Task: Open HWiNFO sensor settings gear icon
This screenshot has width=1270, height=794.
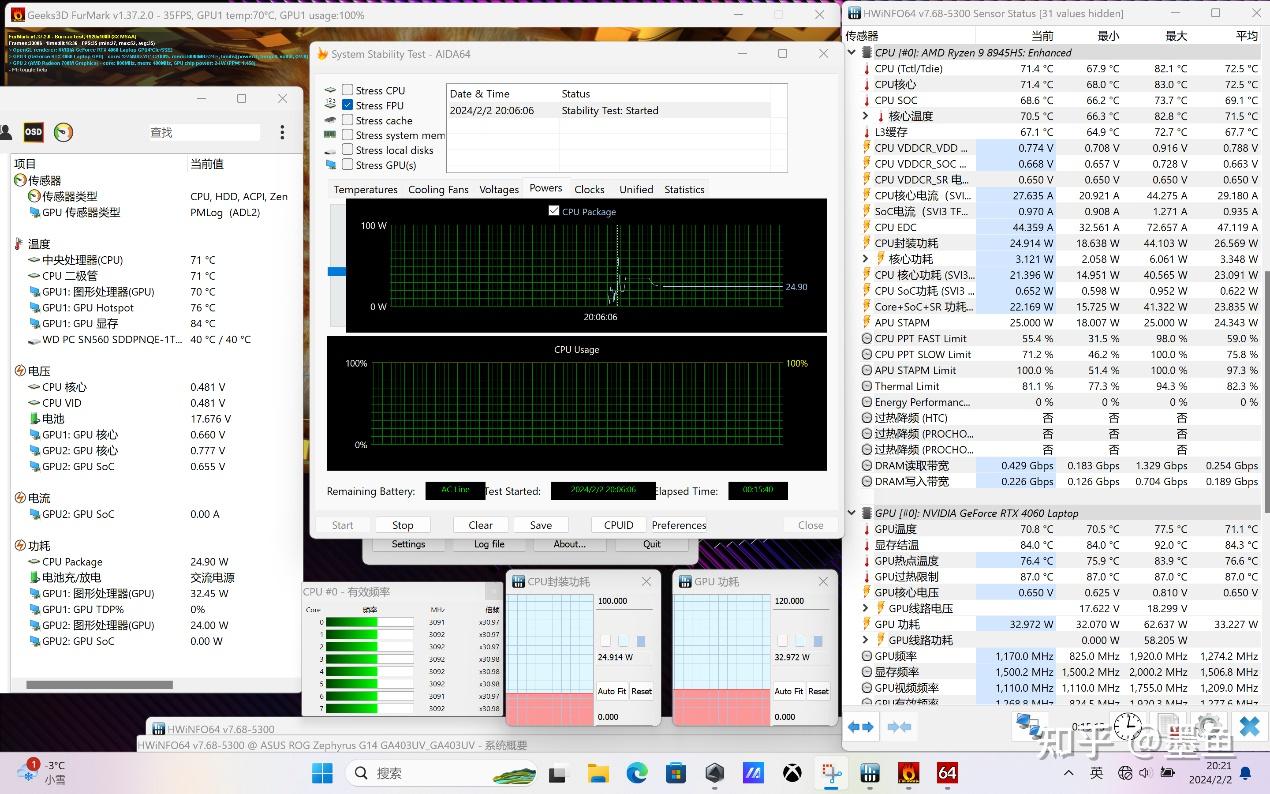Action: coord(1210,727)
